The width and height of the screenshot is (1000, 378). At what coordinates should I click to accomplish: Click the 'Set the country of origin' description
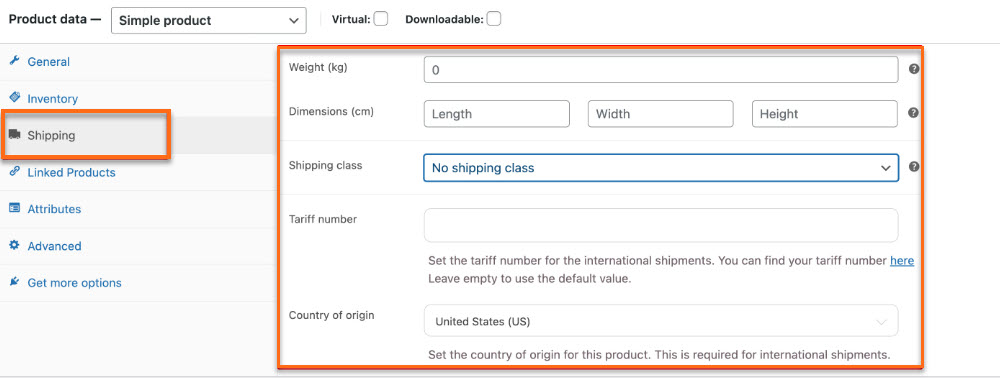coord(659,354)
